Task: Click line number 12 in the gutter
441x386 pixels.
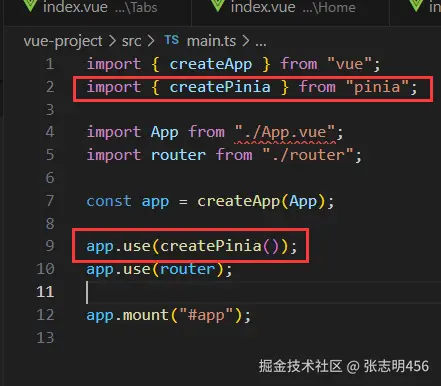Action: [45, 315]
